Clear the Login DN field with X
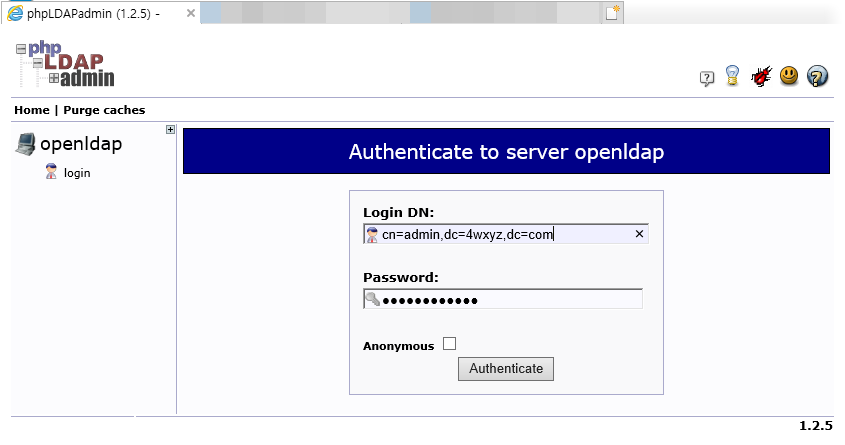This screenshot has width=845, height=445. [x=639, y=234]
